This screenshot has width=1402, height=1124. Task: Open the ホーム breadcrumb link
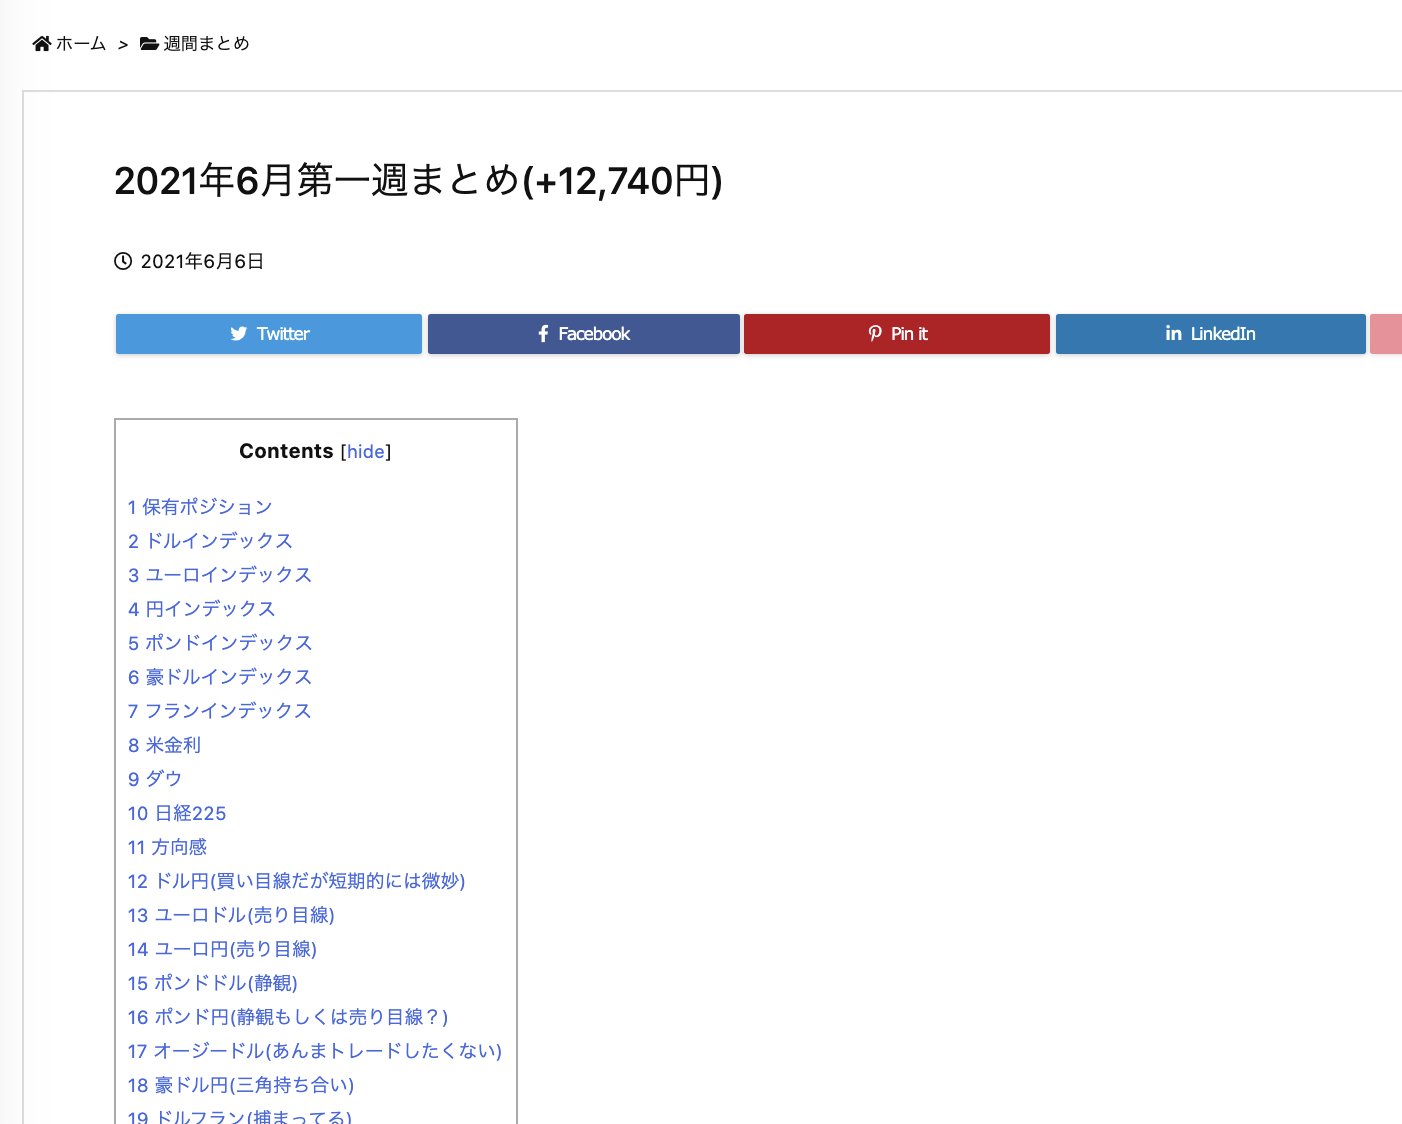[81, 44]
